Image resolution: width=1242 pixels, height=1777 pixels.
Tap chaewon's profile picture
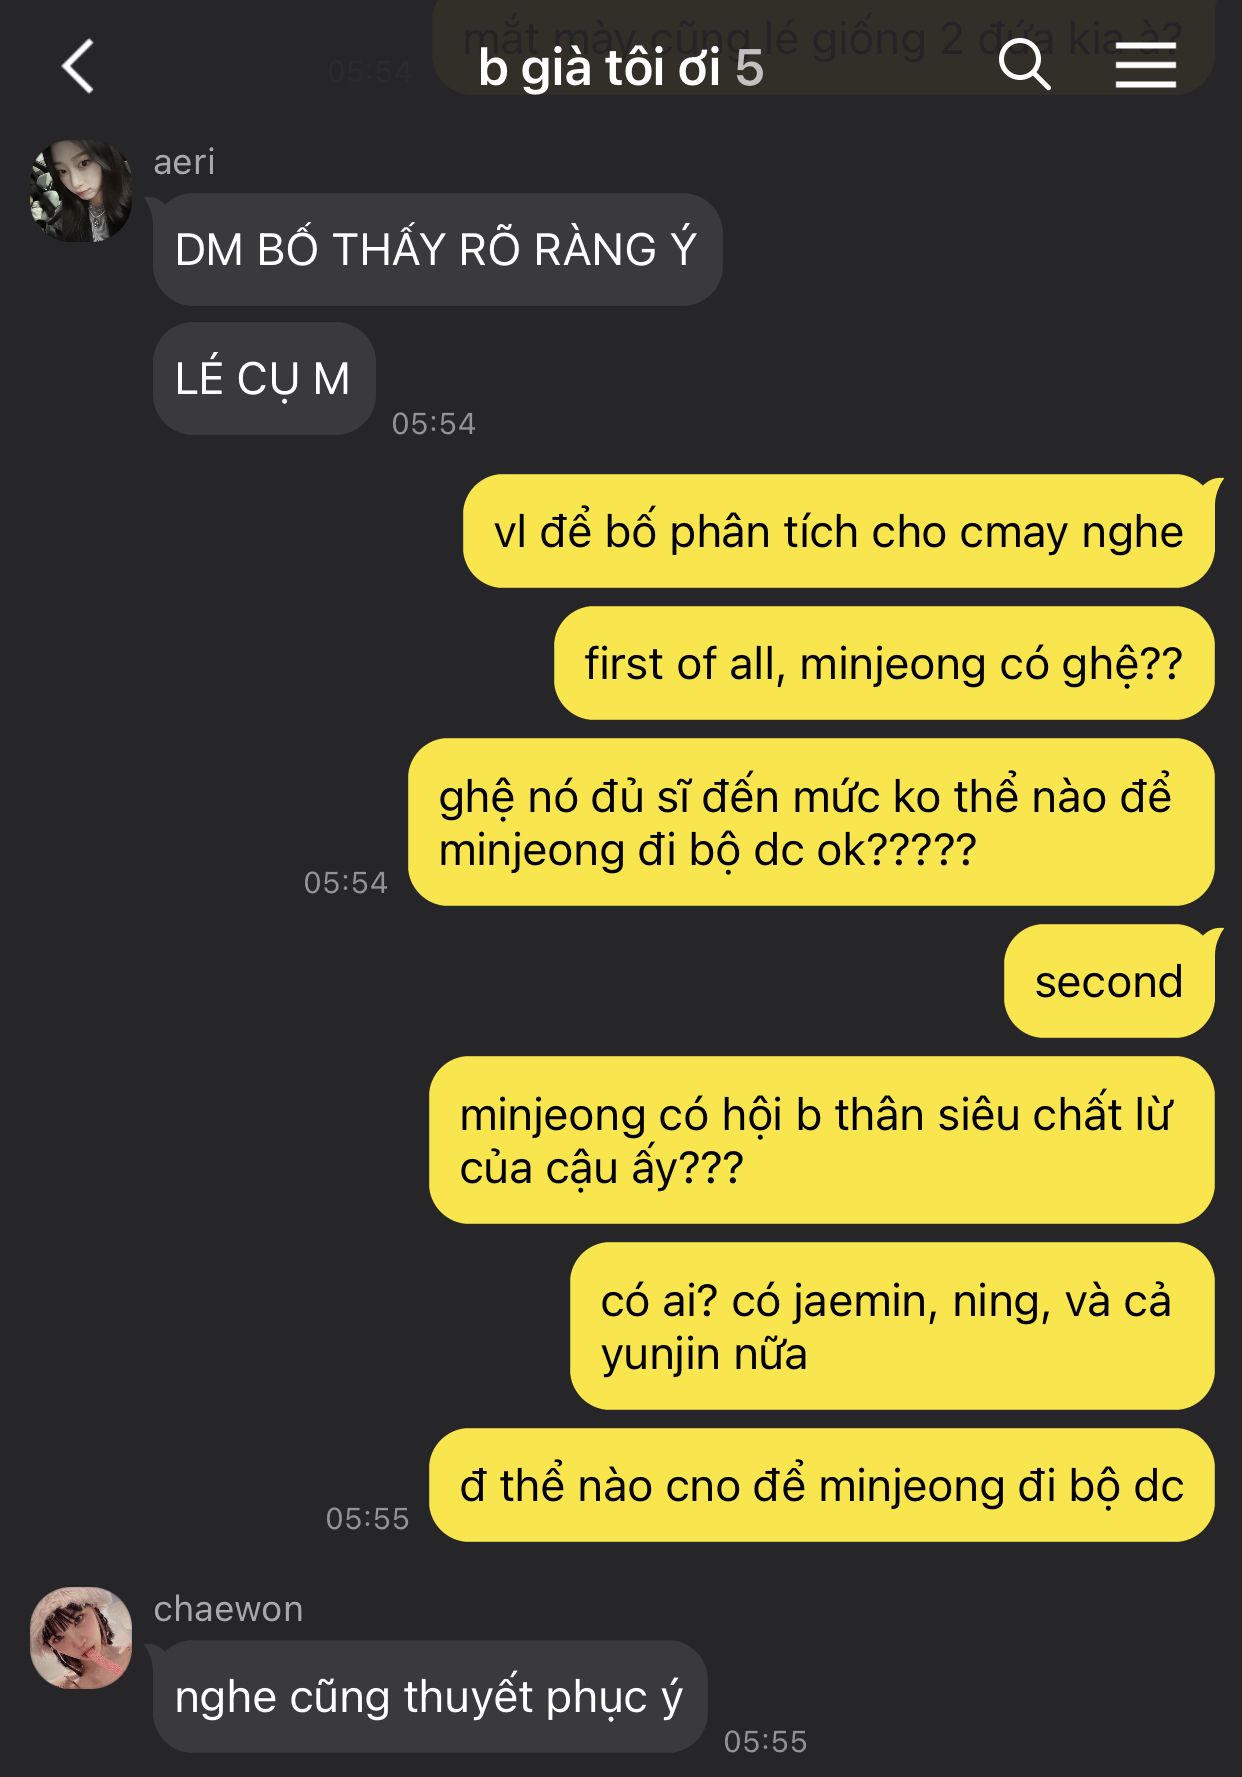point(81,1638)
